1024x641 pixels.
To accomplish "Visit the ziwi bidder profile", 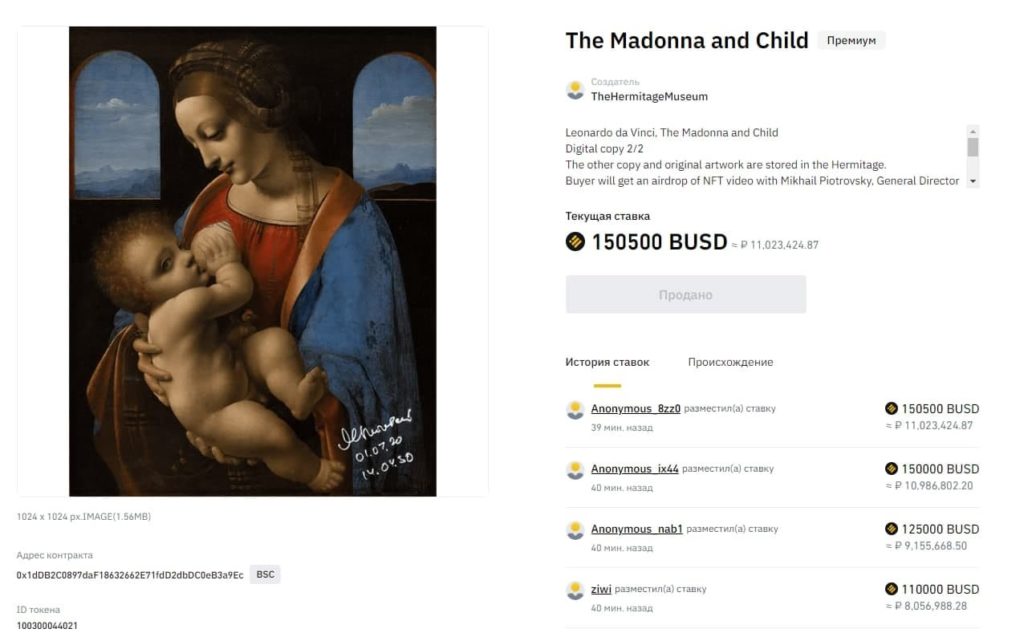I will (601, 589).
